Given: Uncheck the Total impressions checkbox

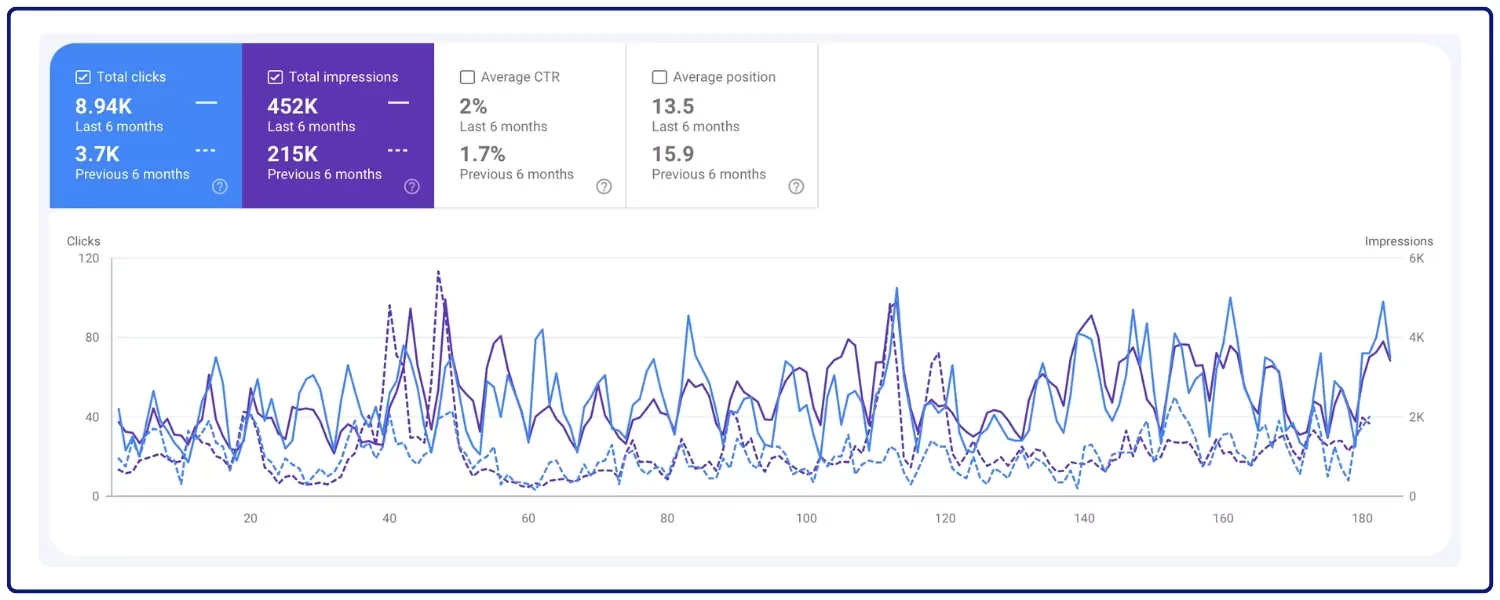Looking at the screenshot, I should [275, 77].
